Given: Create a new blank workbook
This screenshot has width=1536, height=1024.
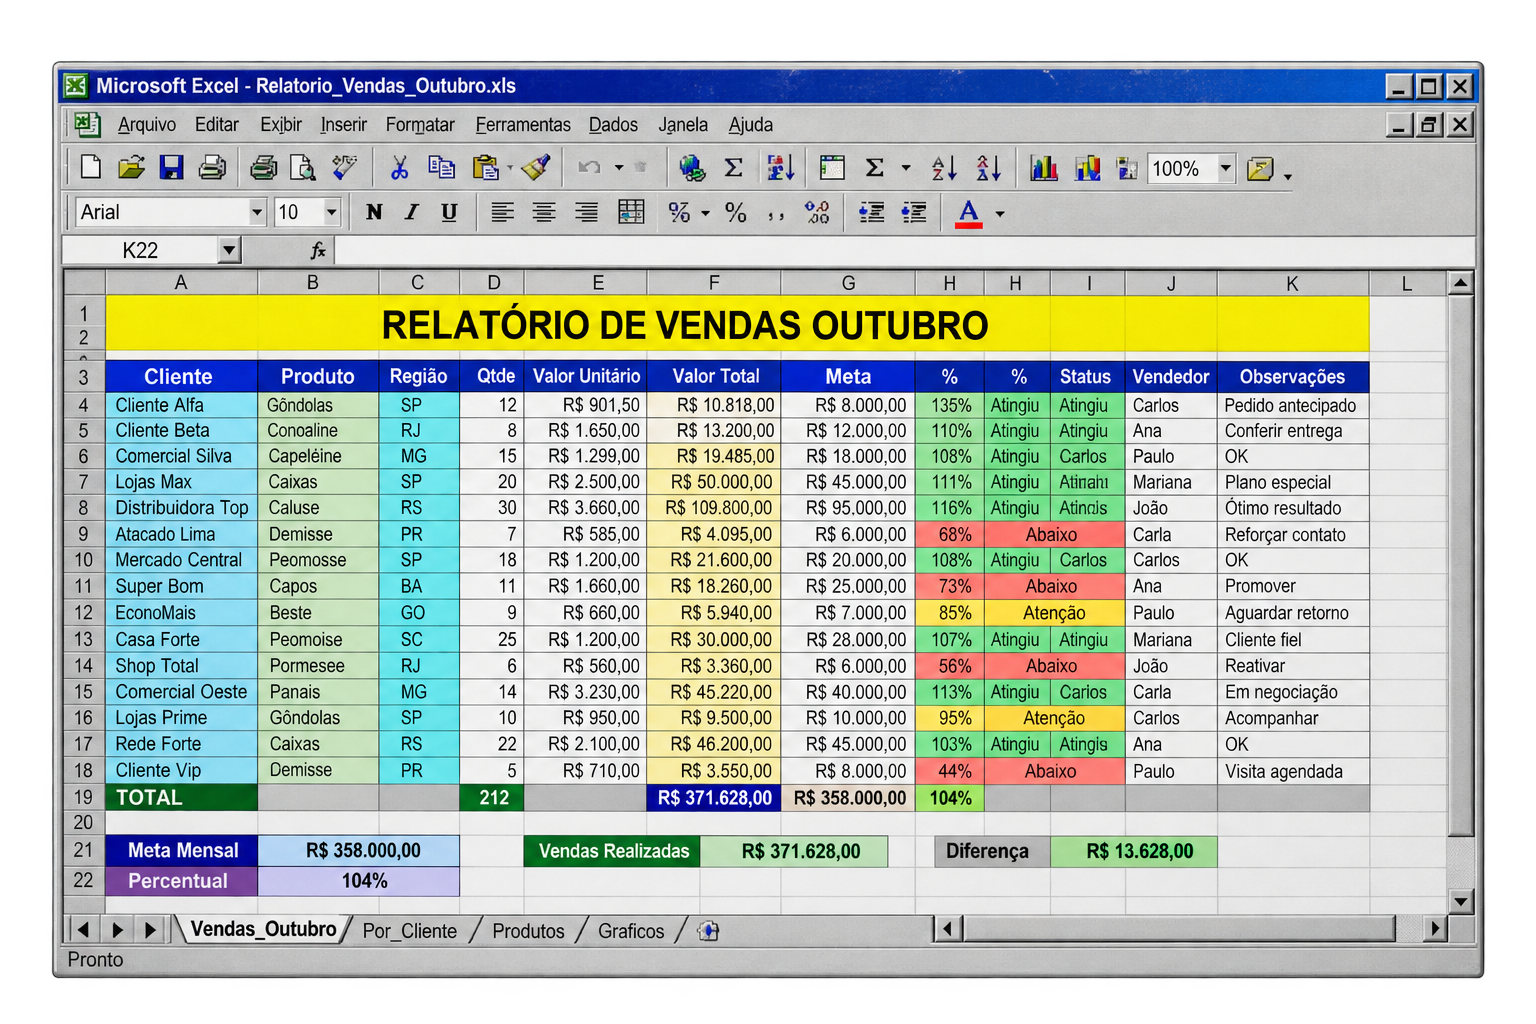Looking at the screenshot, I should (x=91, y=167).
